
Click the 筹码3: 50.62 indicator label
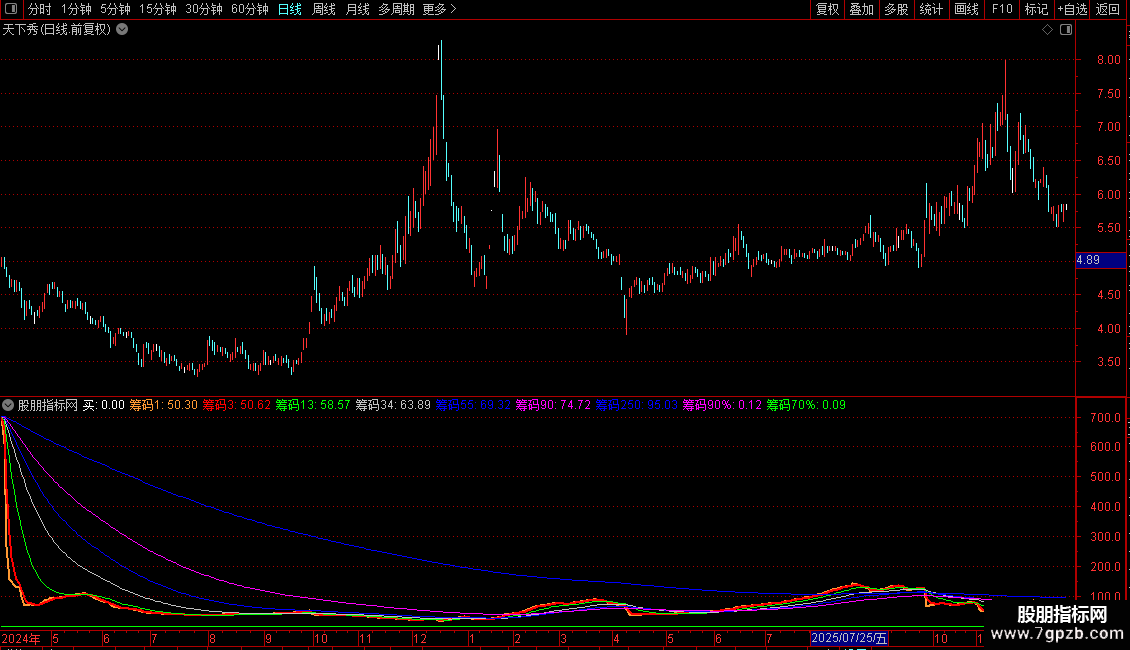coord(236,405)
